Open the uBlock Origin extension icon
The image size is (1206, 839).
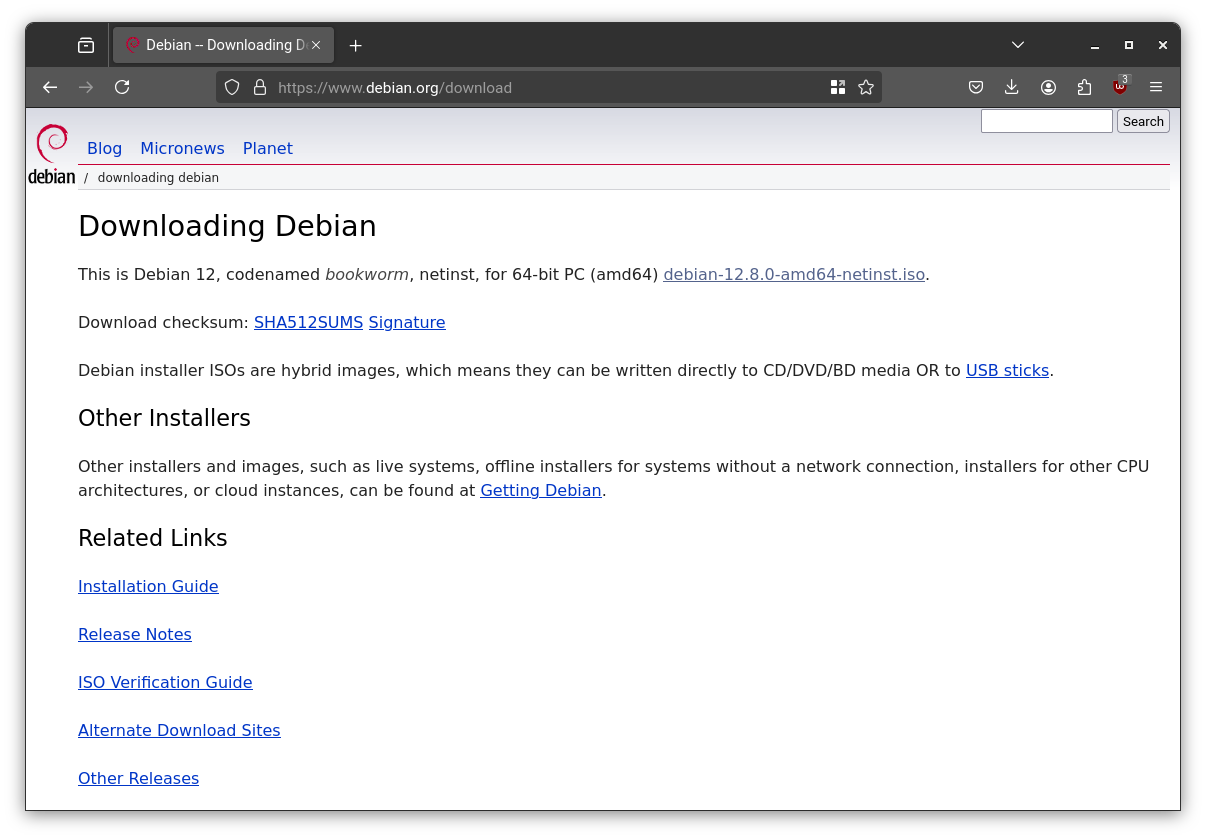(1119, 87)
